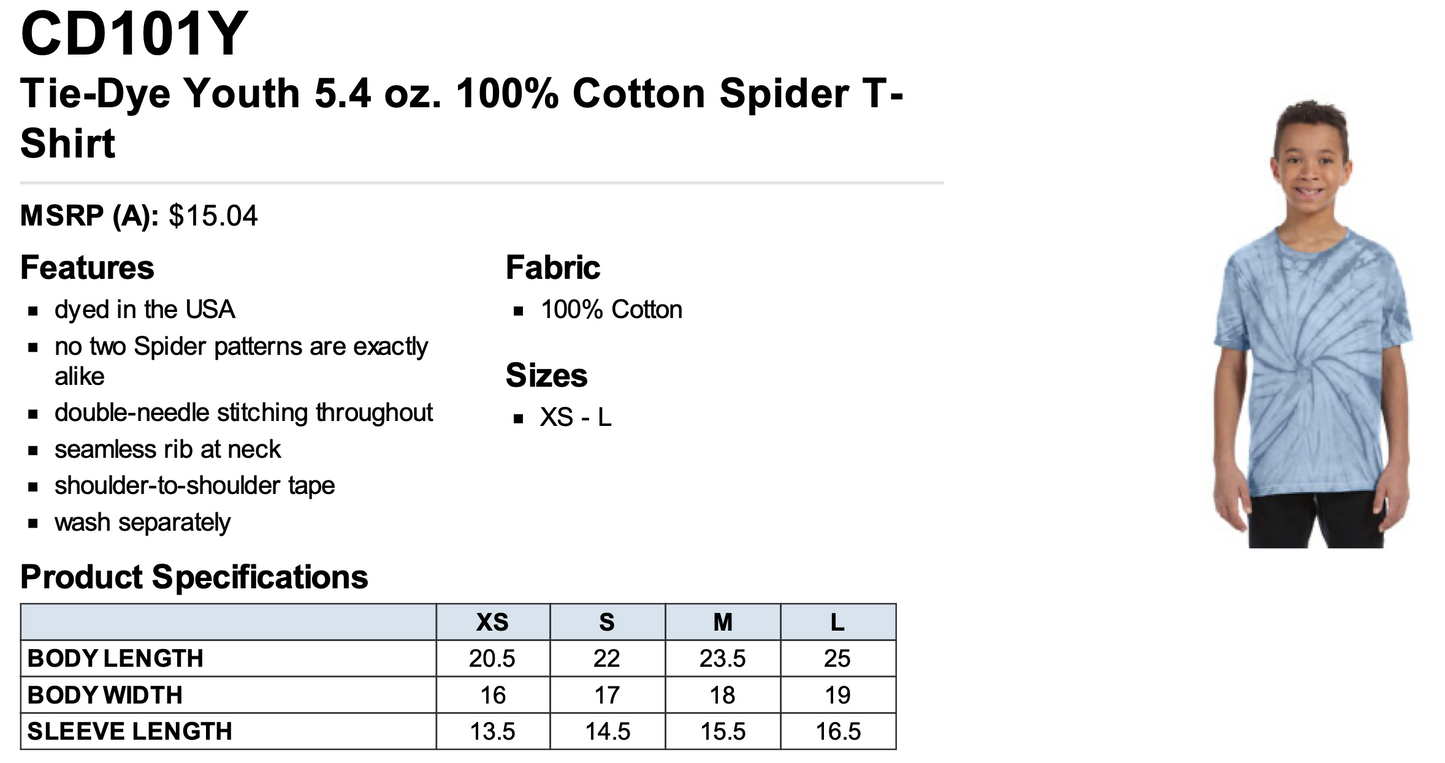Click the "shoulder-to-shoulder tape" feature

point(194,486)
